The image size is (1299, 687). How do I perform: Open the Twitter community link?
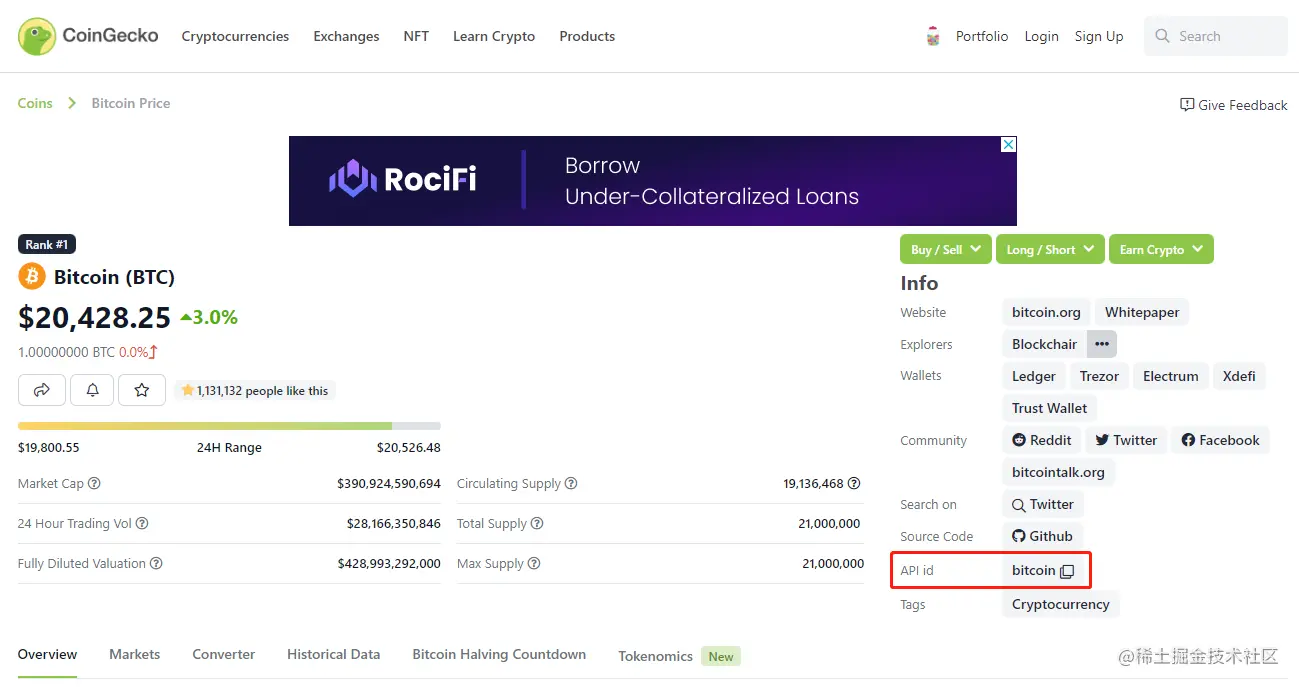pyautogui.click(x=1126, y=440)
